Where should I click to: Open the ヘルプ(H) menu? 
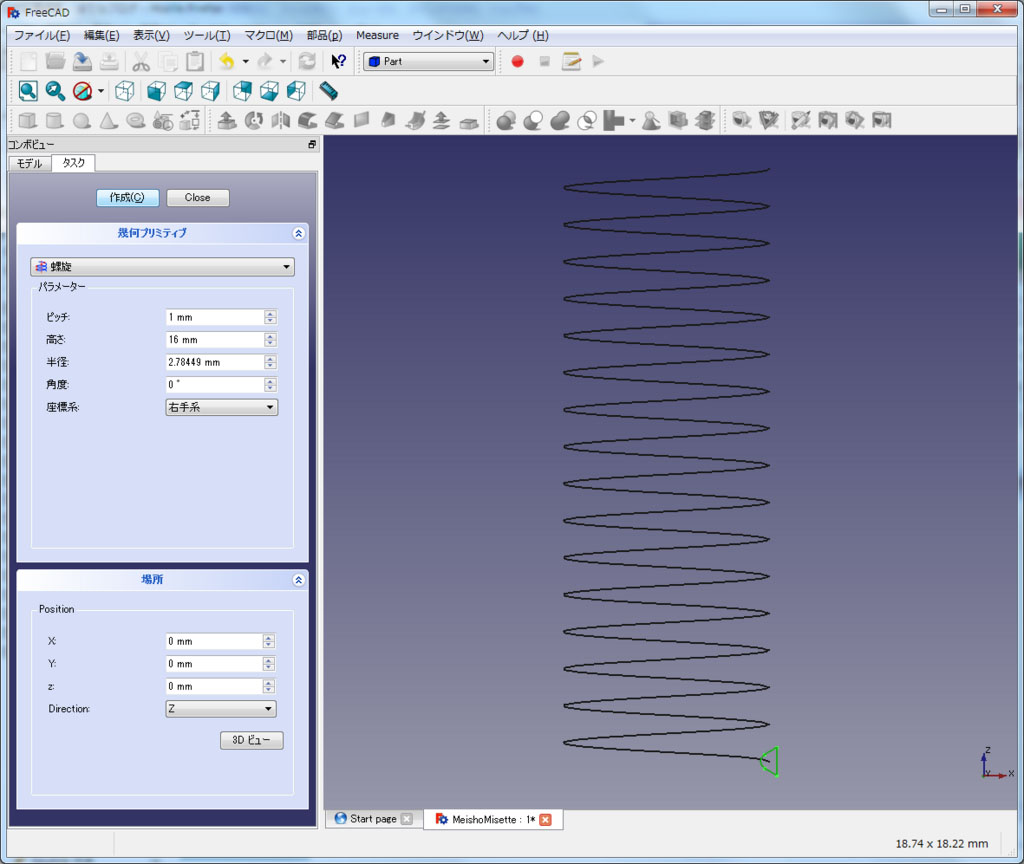point(523,35)
